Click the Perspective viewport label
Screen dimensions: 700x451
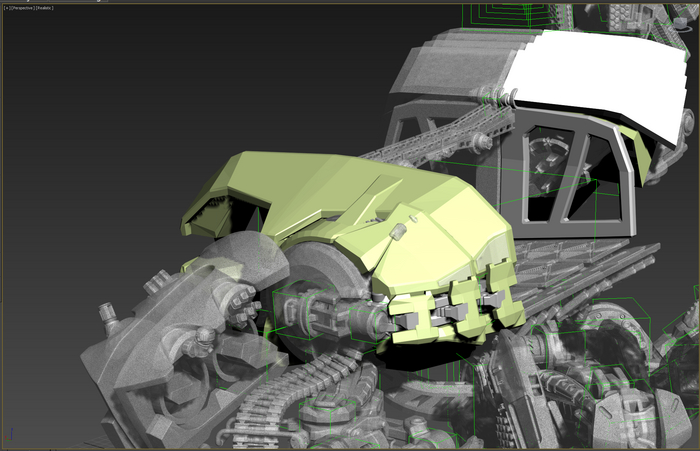point(21,7)
